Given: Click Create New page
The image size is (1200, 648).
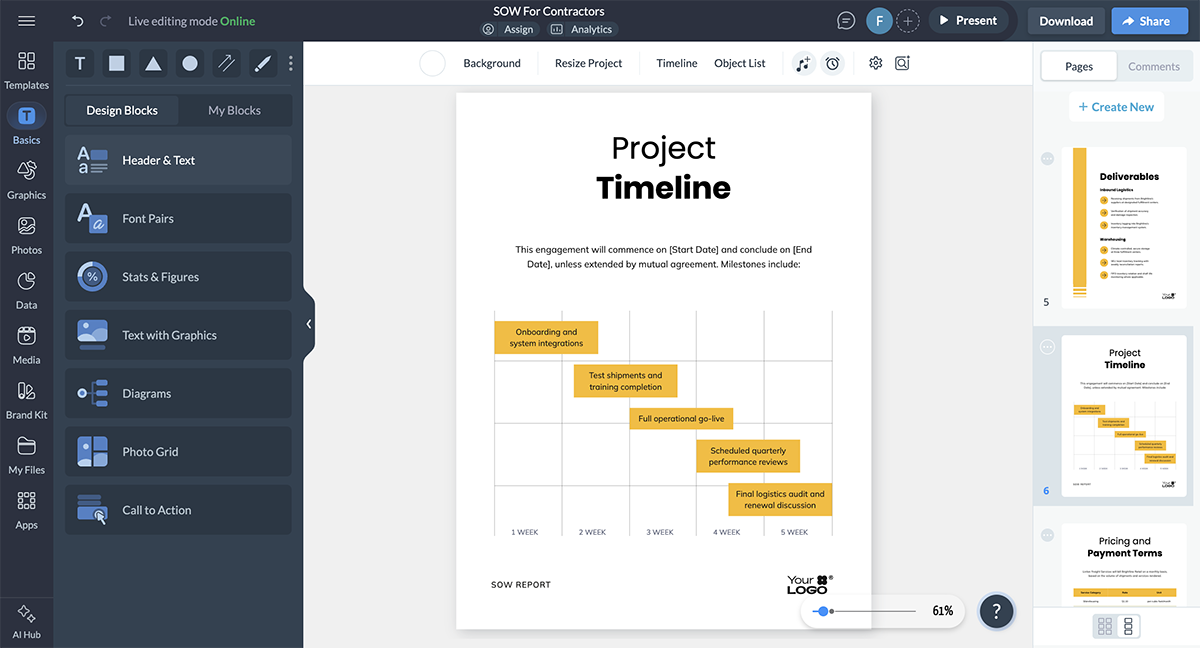Looking at the screenshot, I should tap(1116, 106).
